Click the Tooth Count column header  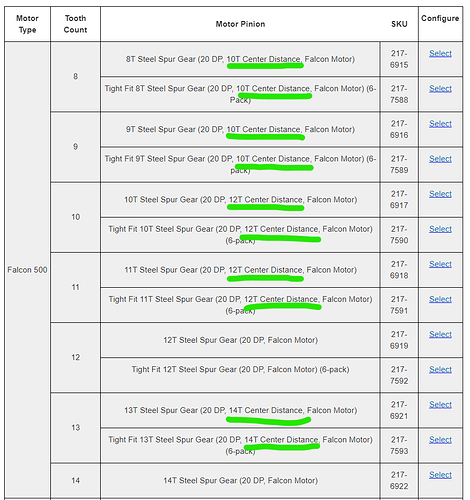click(75, 24)
